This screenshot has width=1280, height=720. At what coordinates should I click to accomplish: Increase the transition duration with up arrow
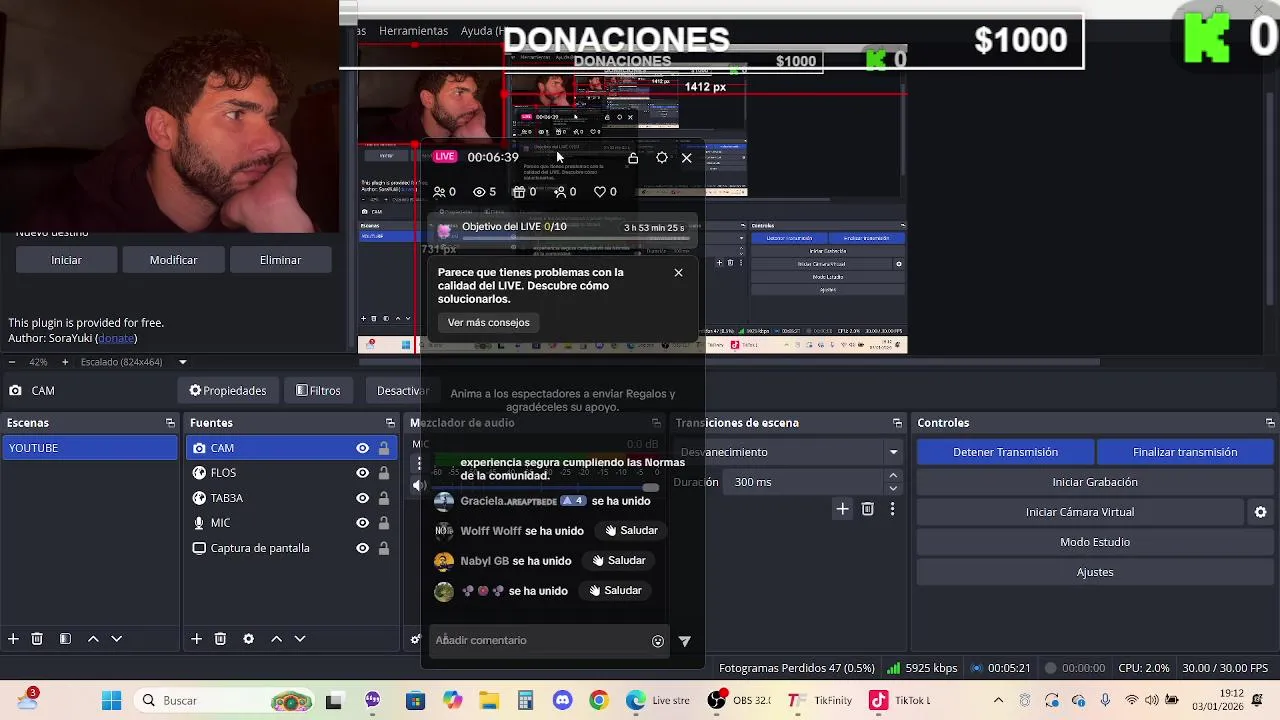tap(893, 476)
